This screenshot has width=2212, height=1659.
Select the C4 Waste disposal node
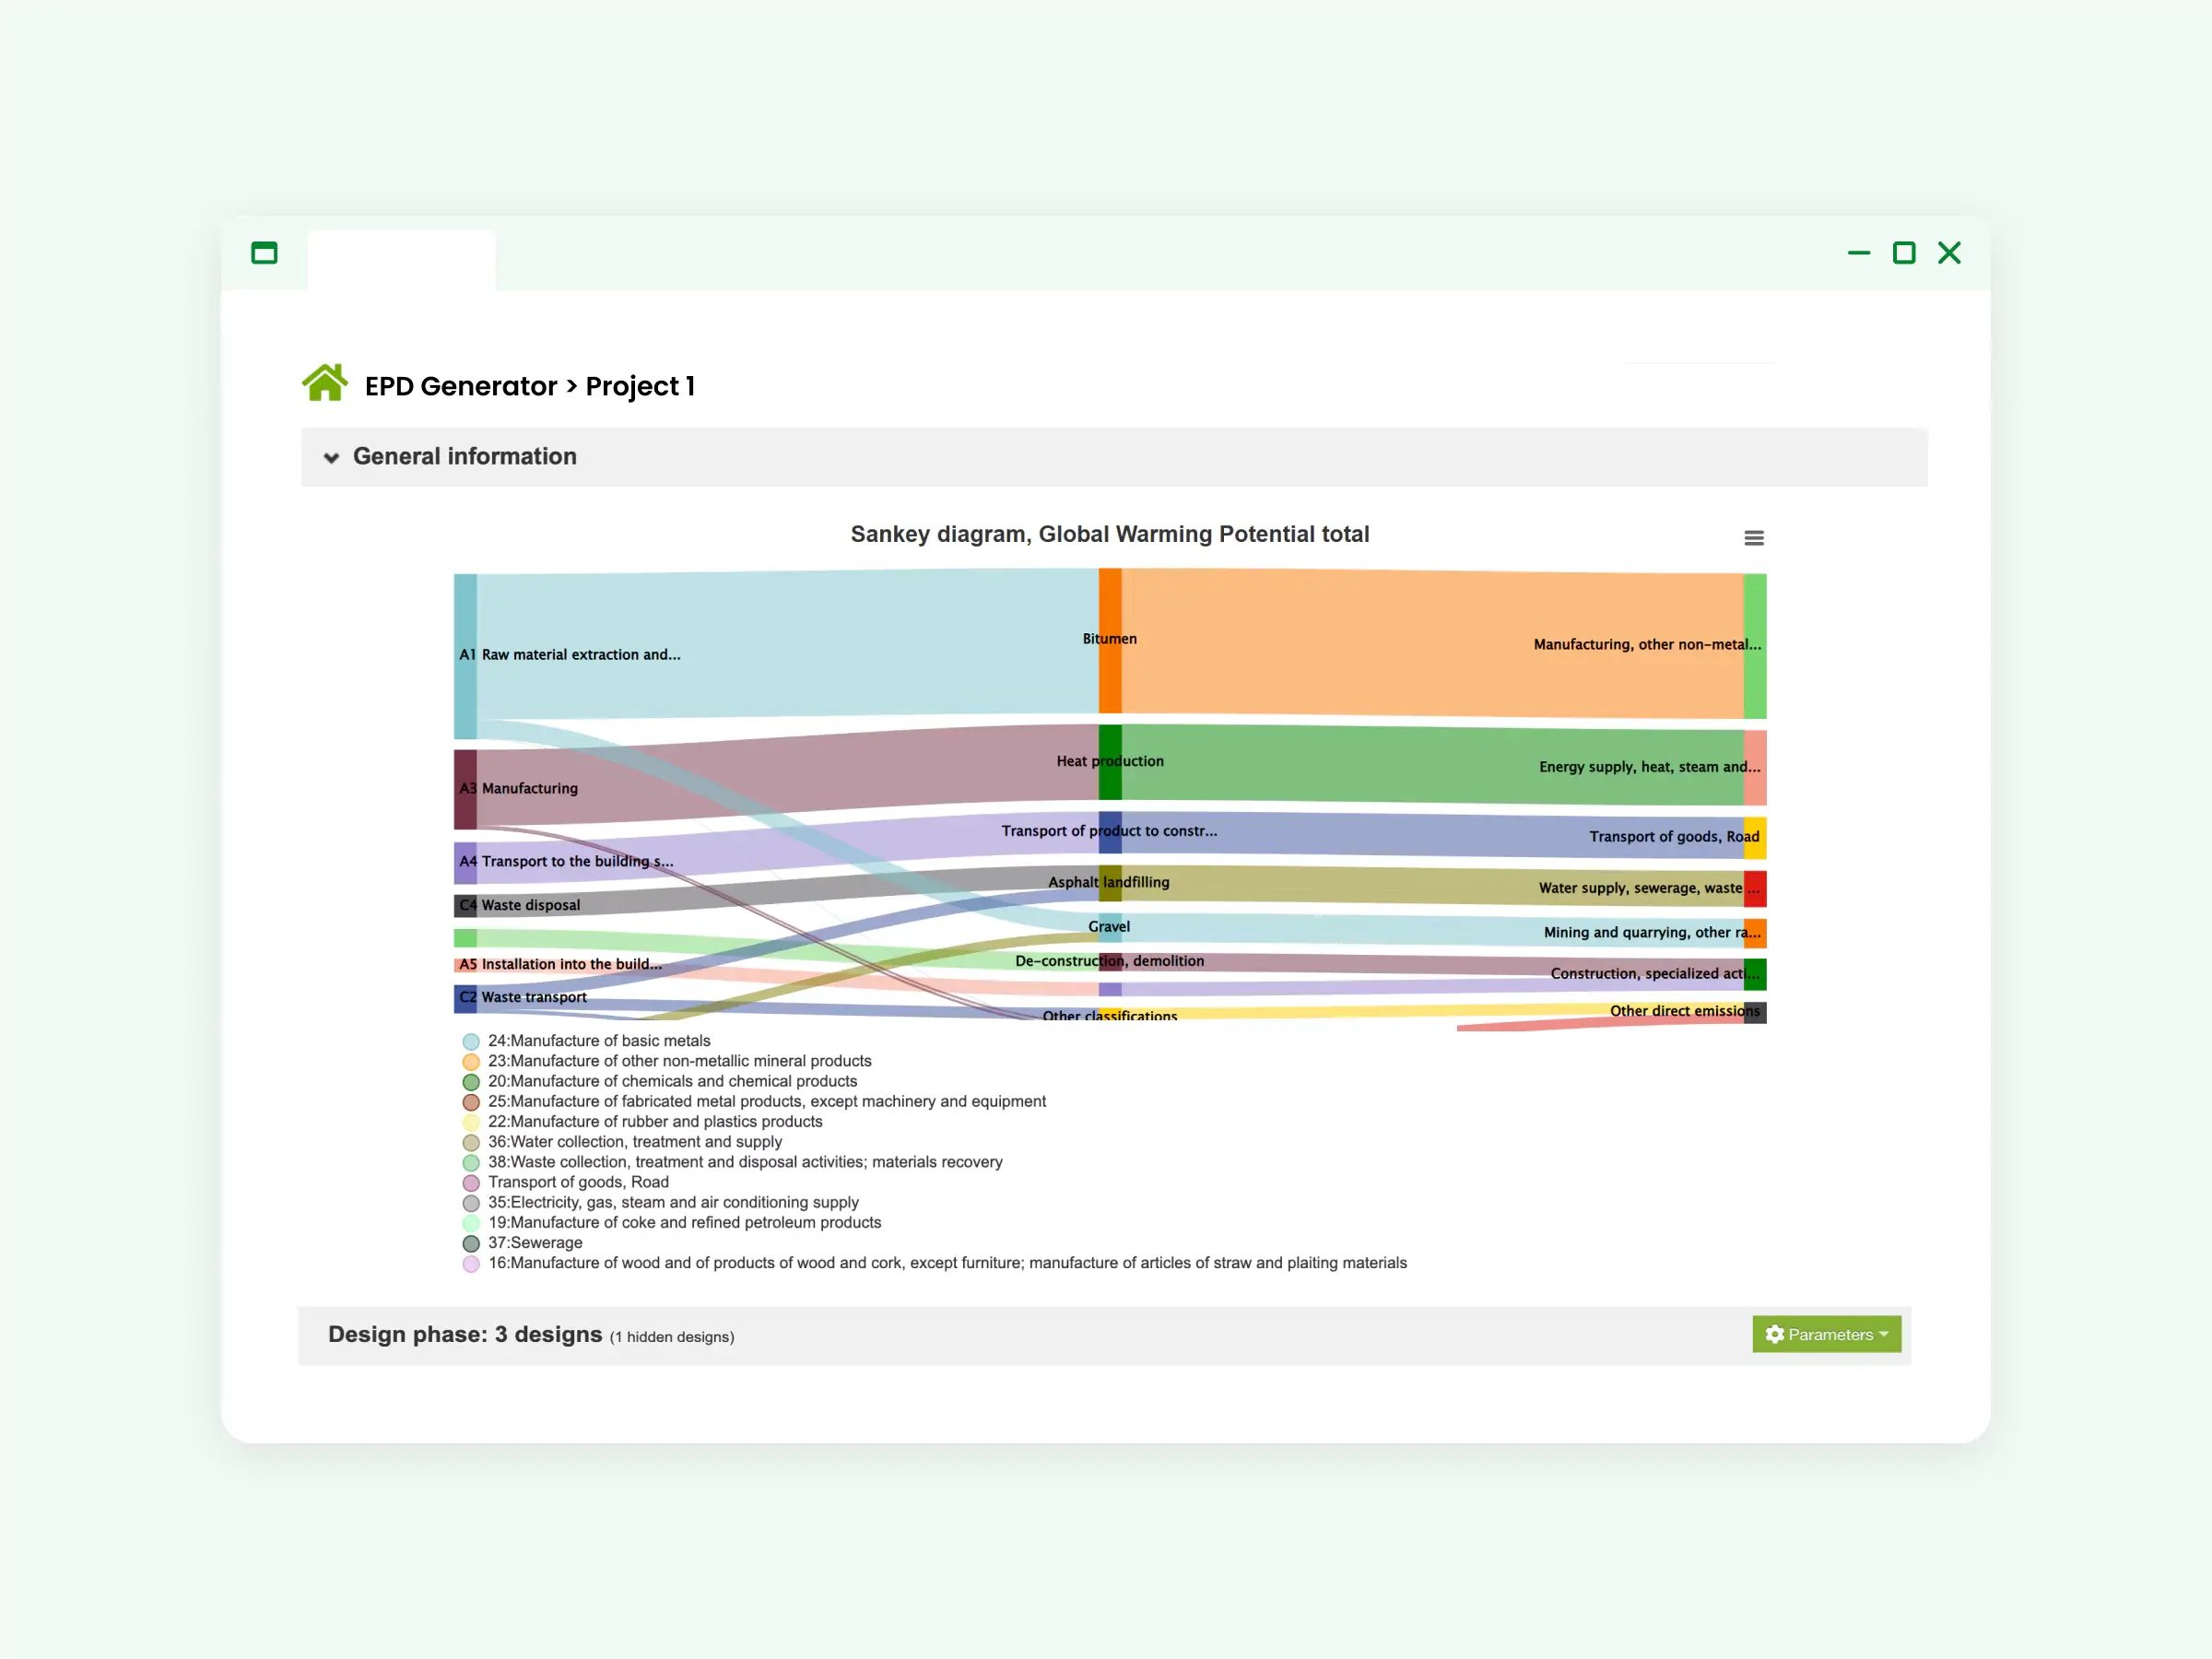465,905
